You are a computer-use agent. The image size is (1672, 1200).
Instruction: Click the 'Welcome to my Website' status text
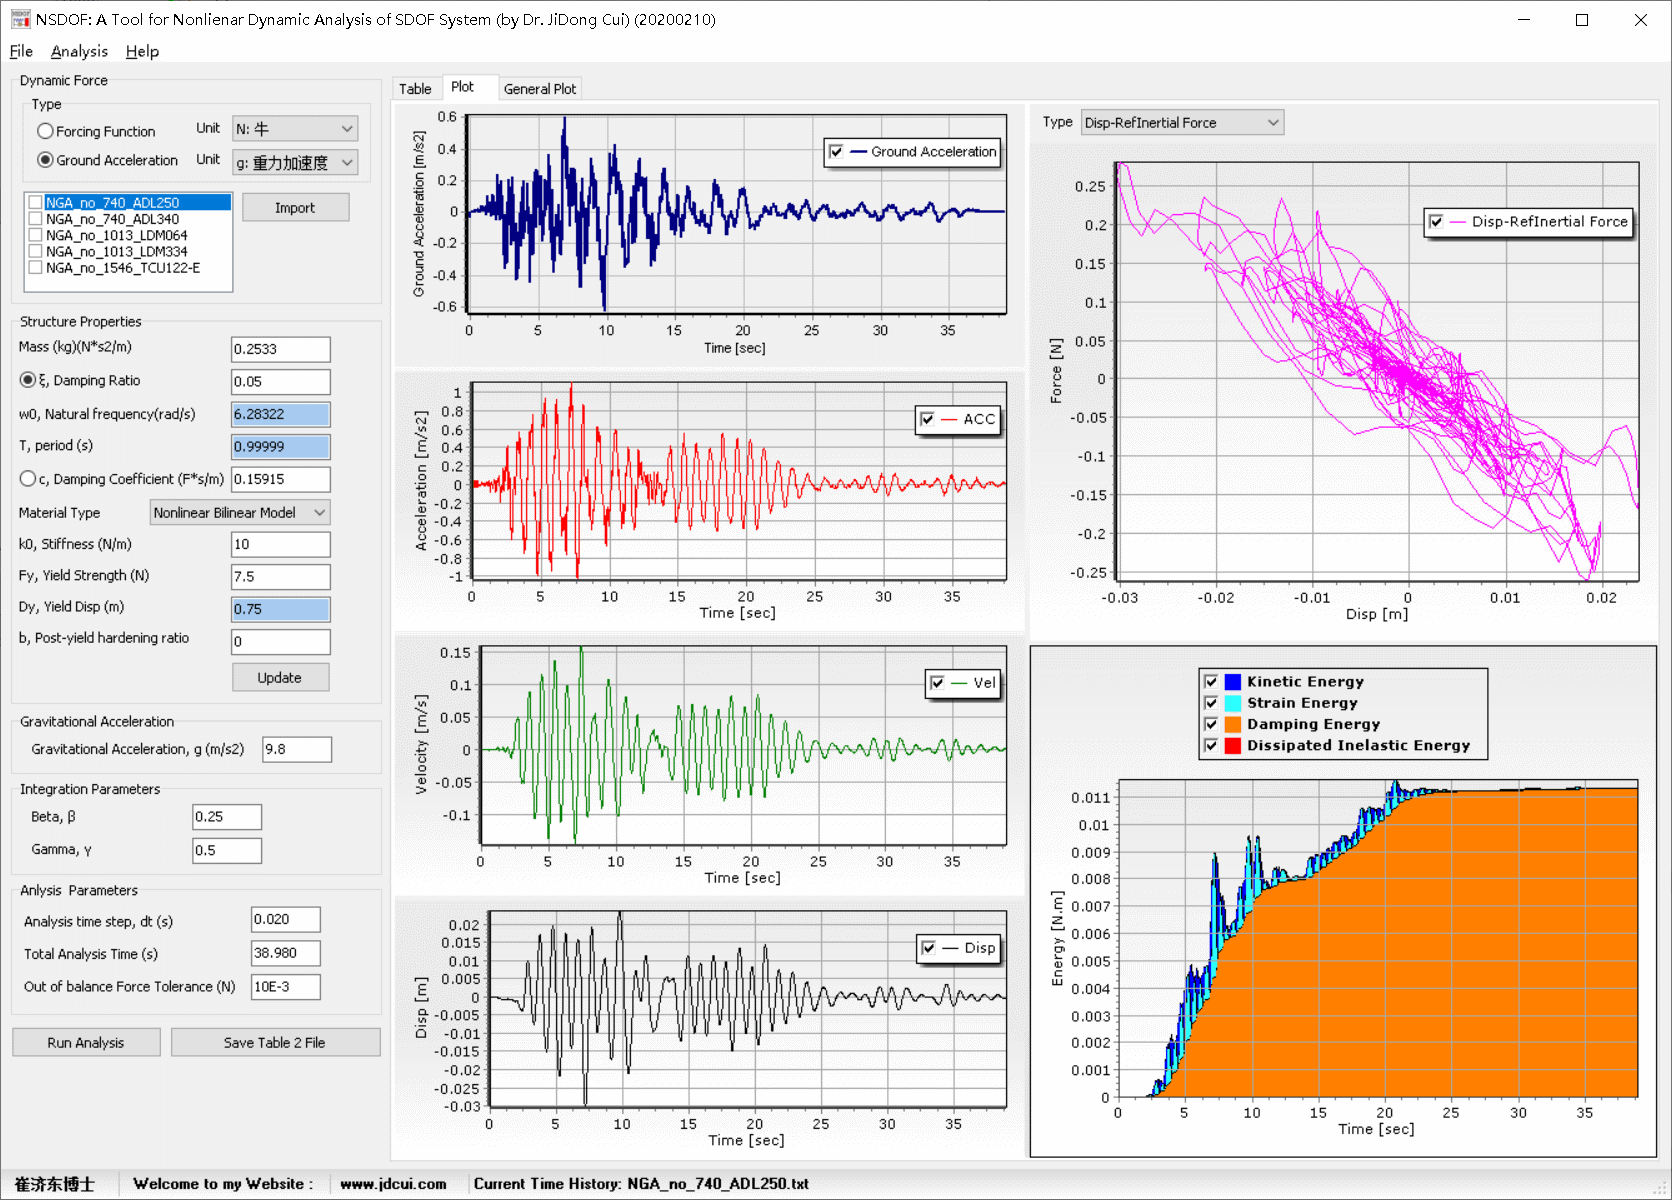223,1184
